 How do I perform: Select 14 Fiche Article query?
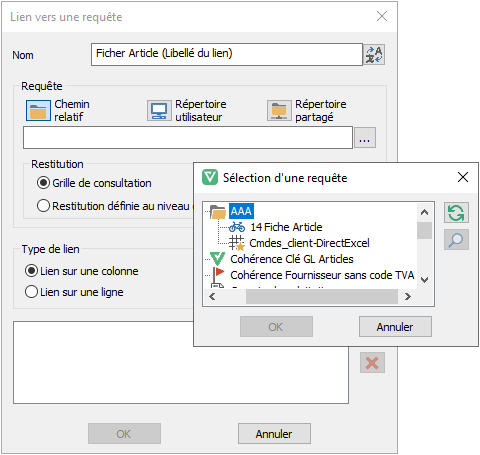(286, 227)
